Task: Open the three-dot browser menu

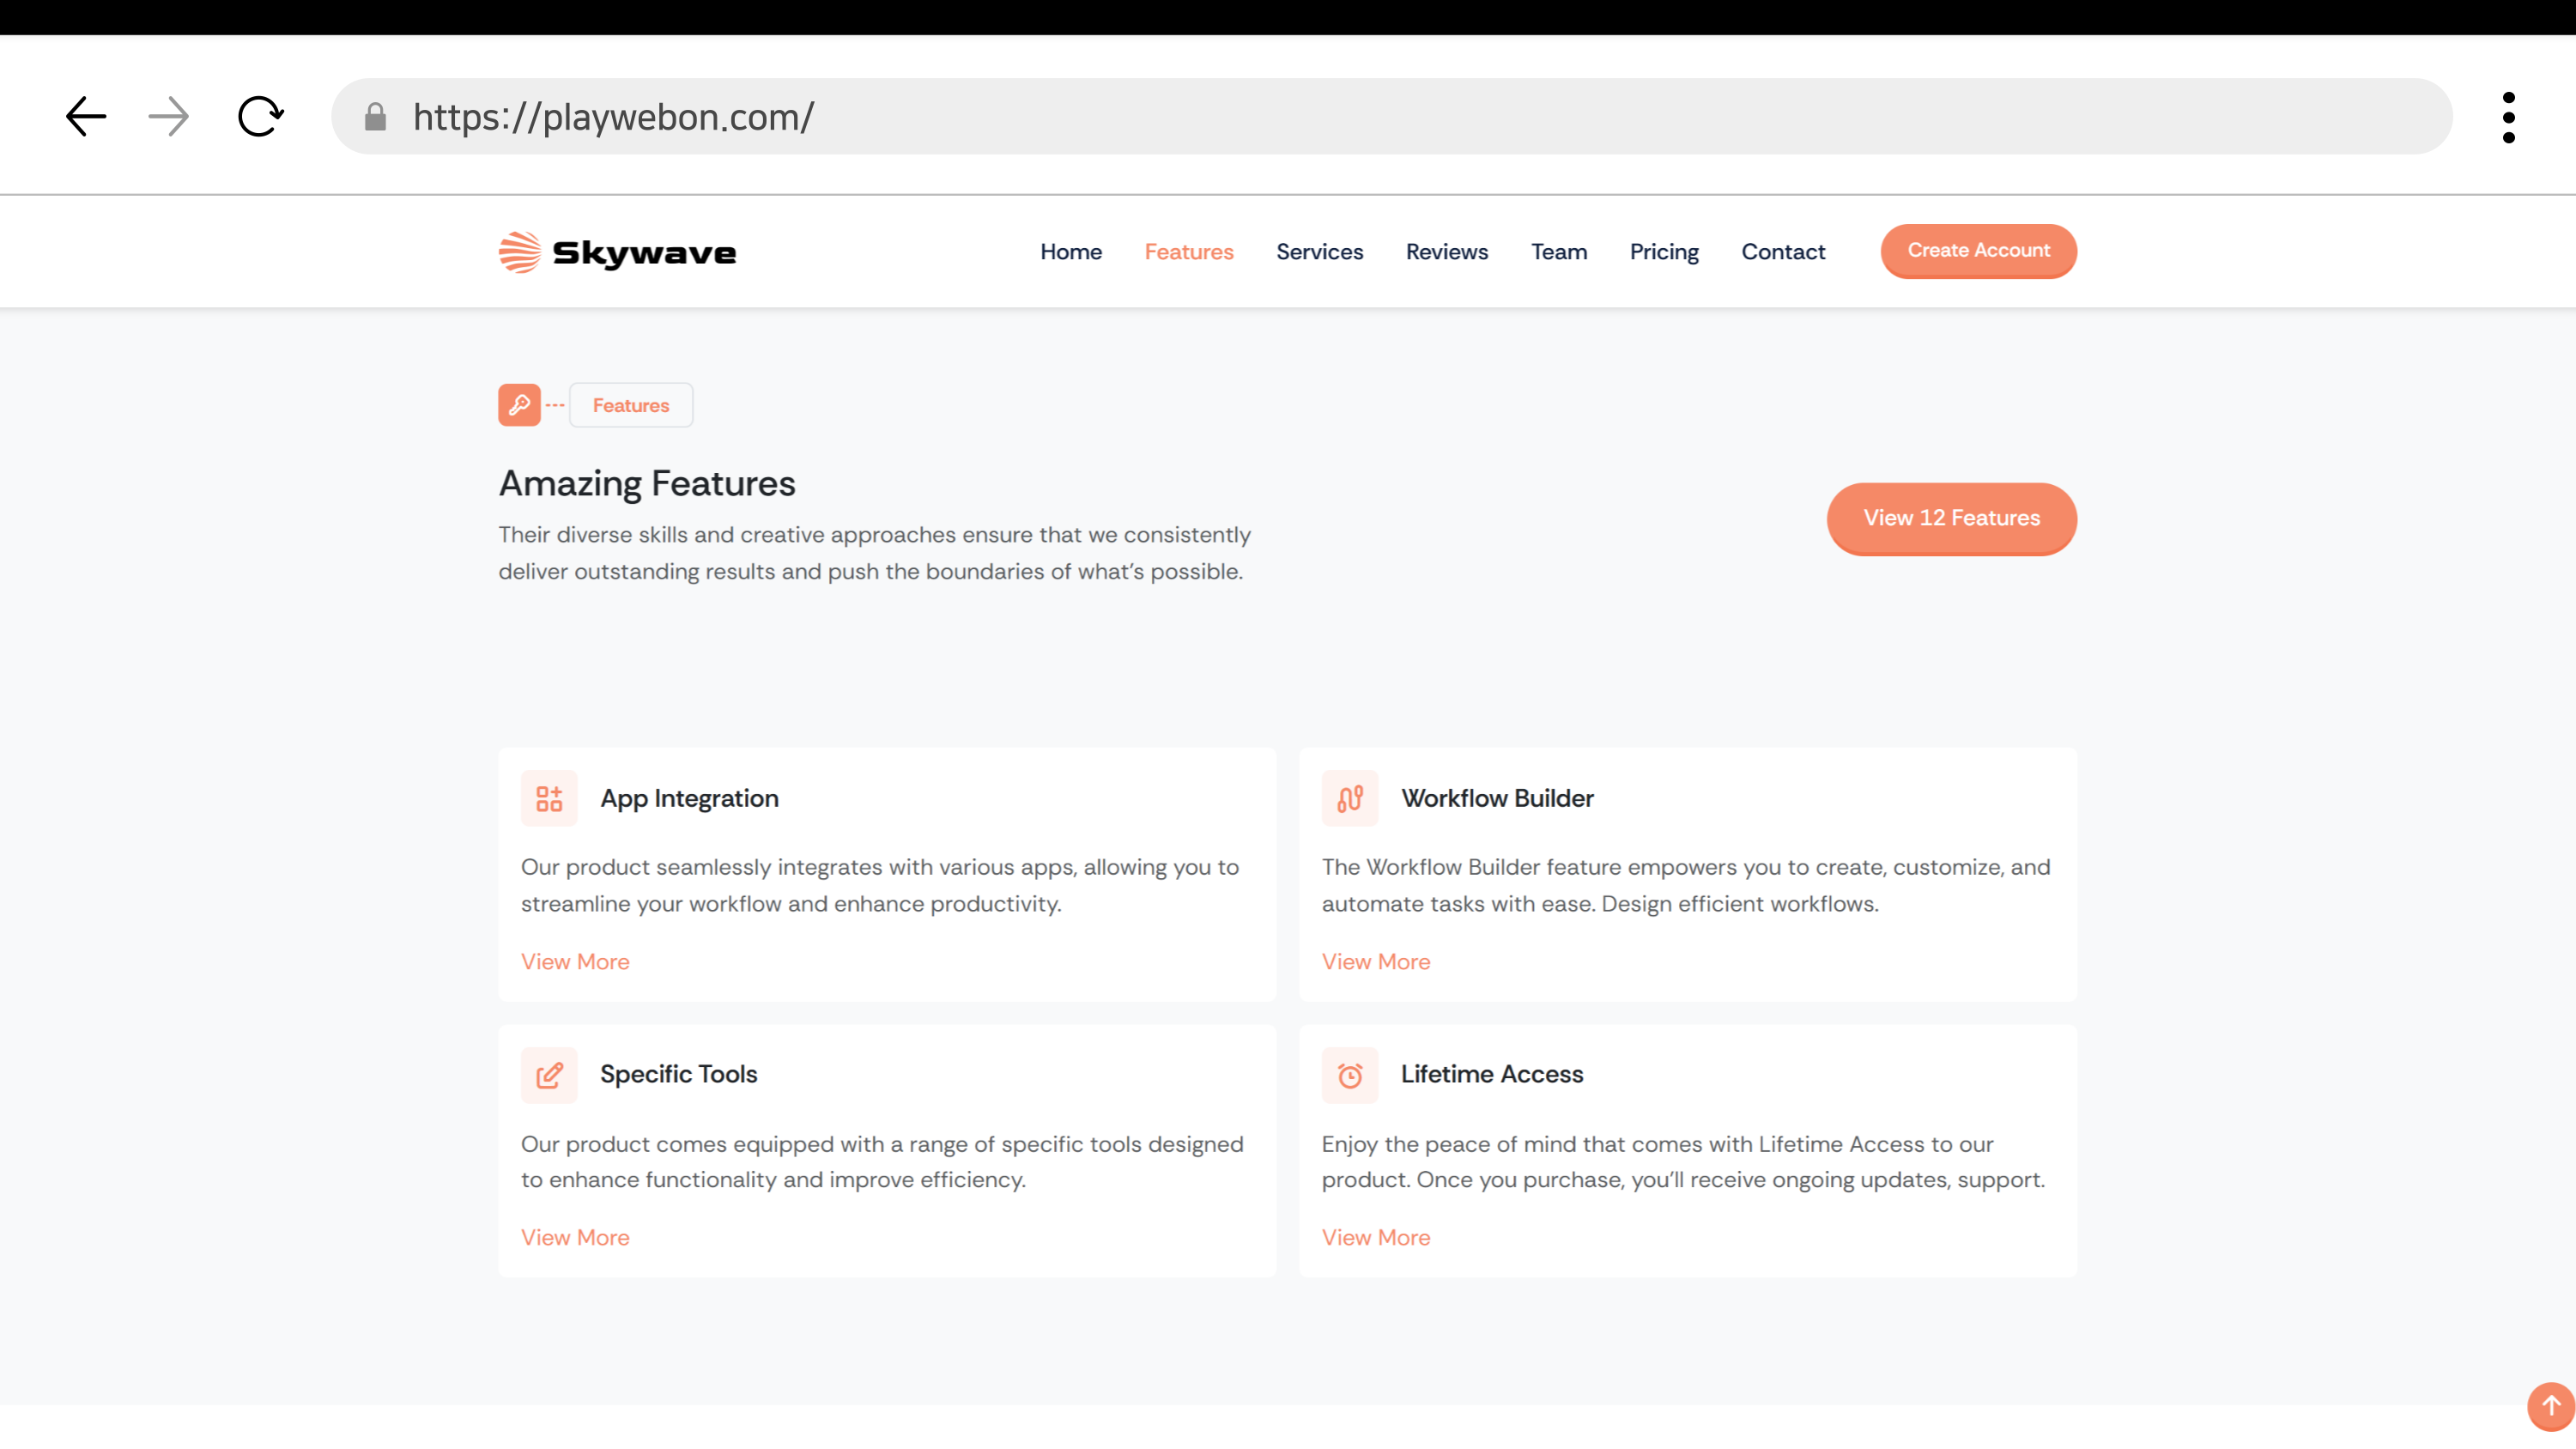Action: click(2508, 117)
